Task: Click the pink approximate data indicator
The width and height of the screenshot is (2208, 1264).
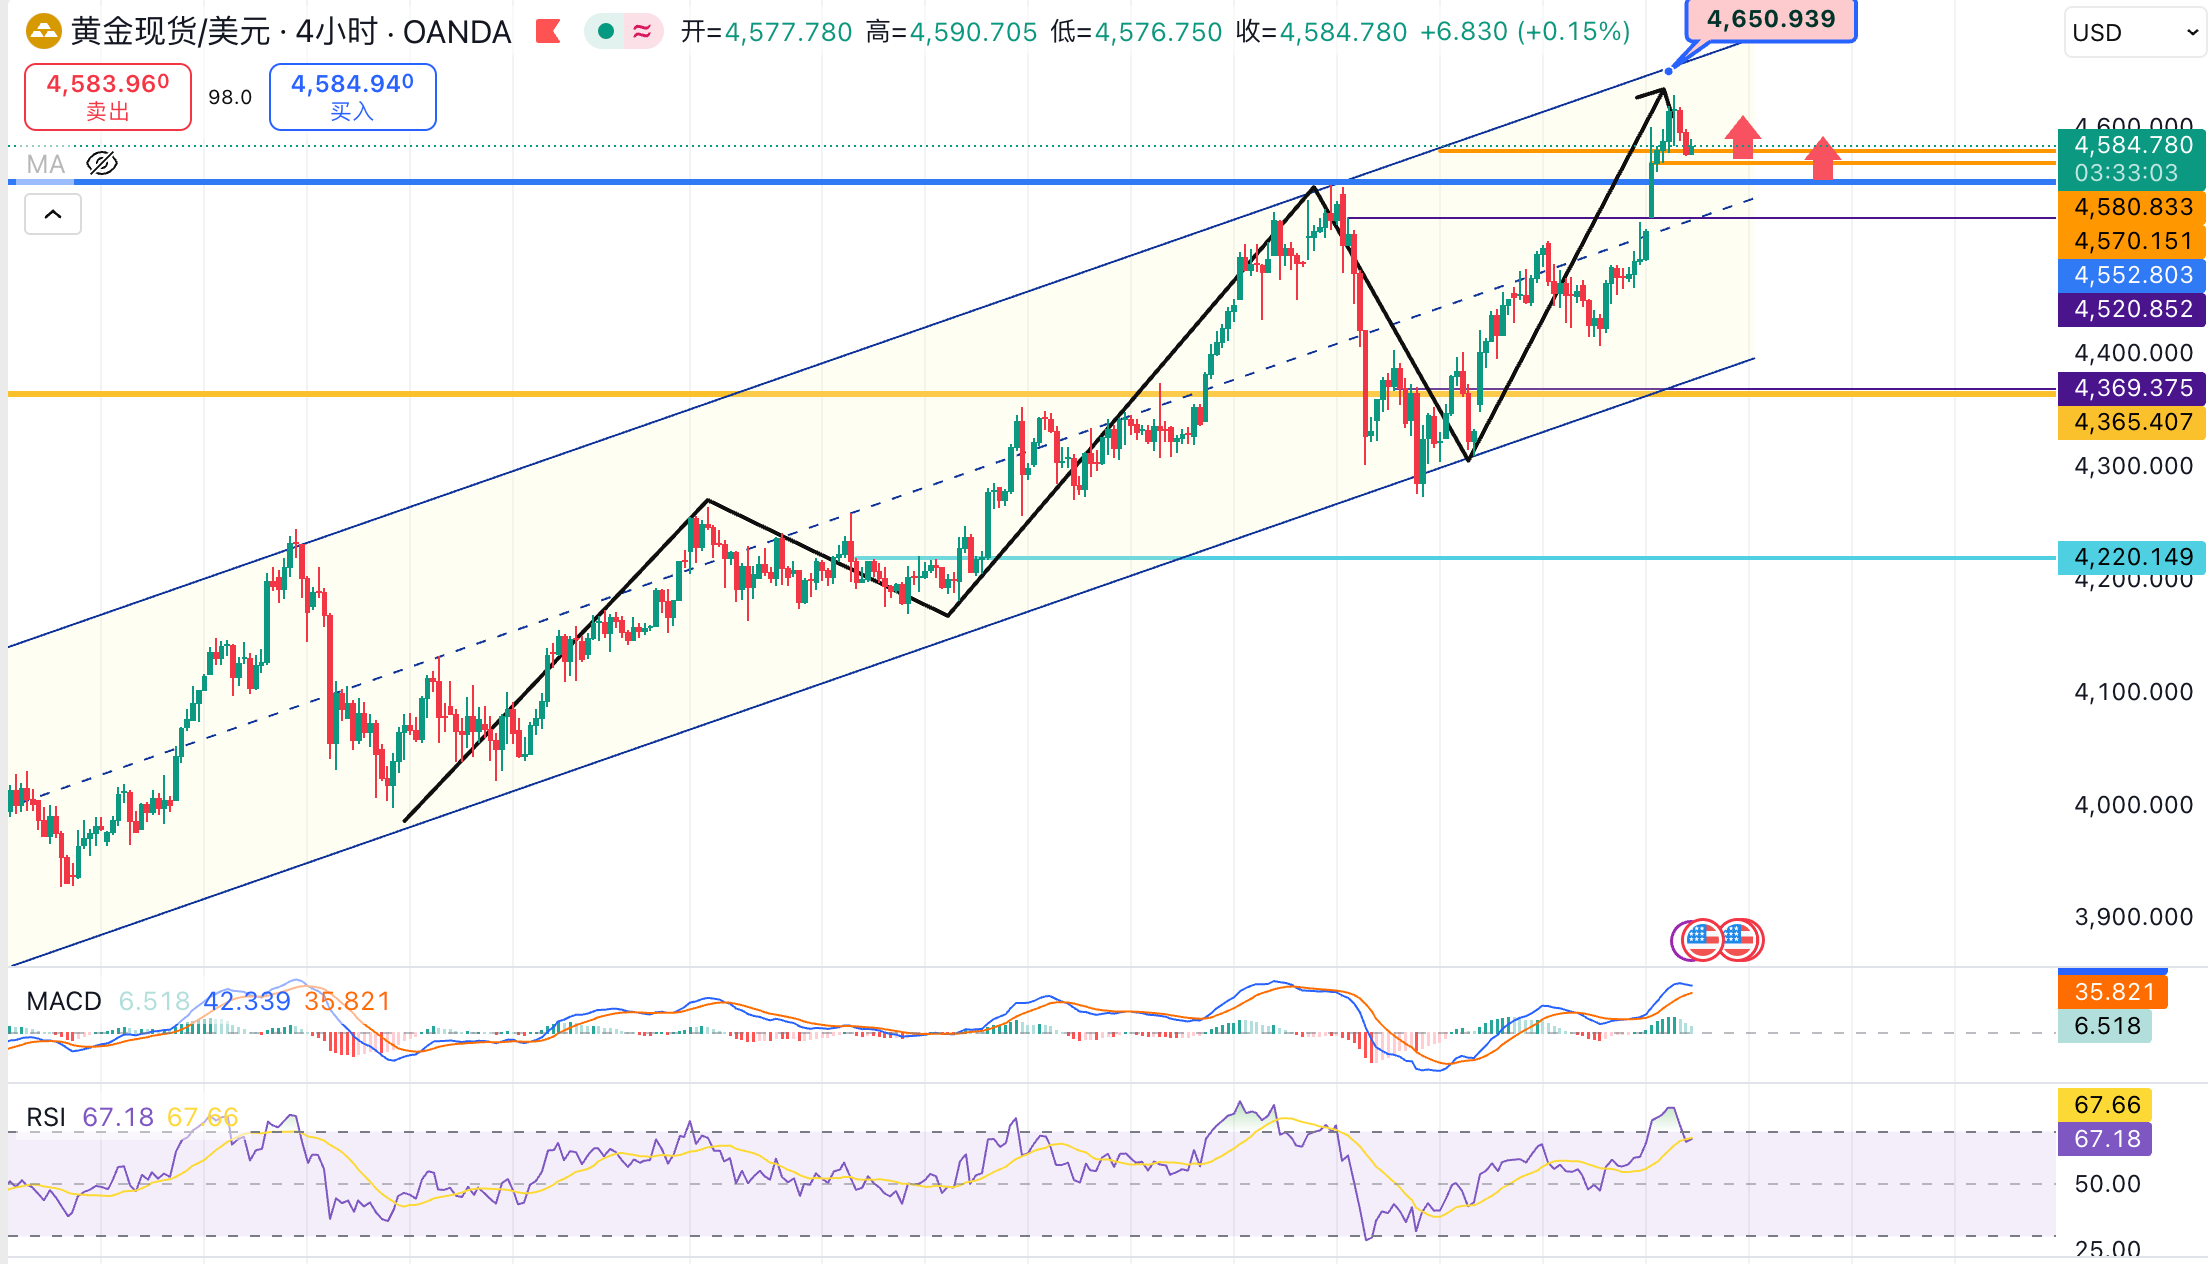Action: pyautogui.click(x=642, y=32)
